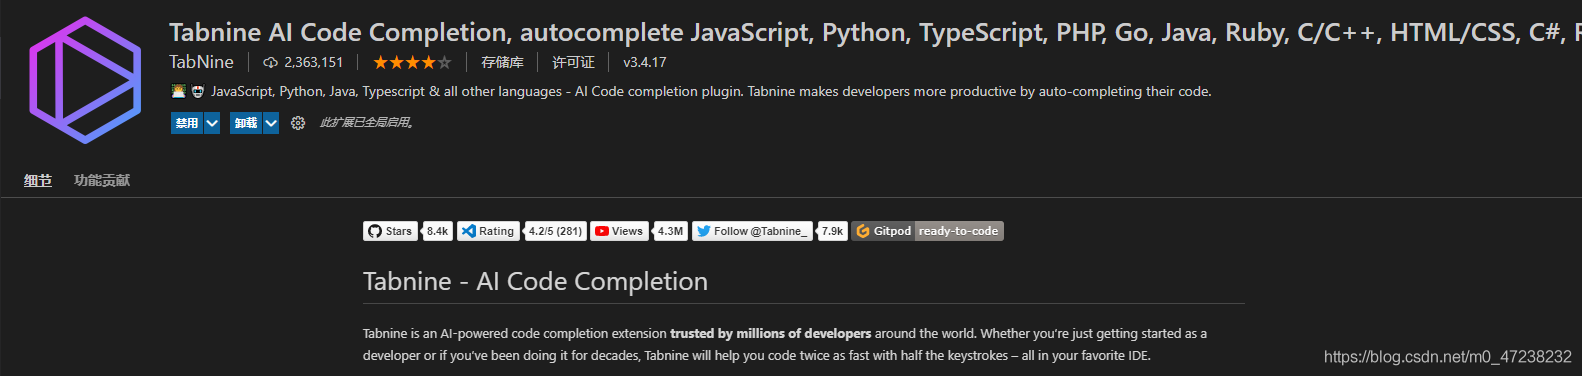Click the YouTube Views badge

click(619, 231)
